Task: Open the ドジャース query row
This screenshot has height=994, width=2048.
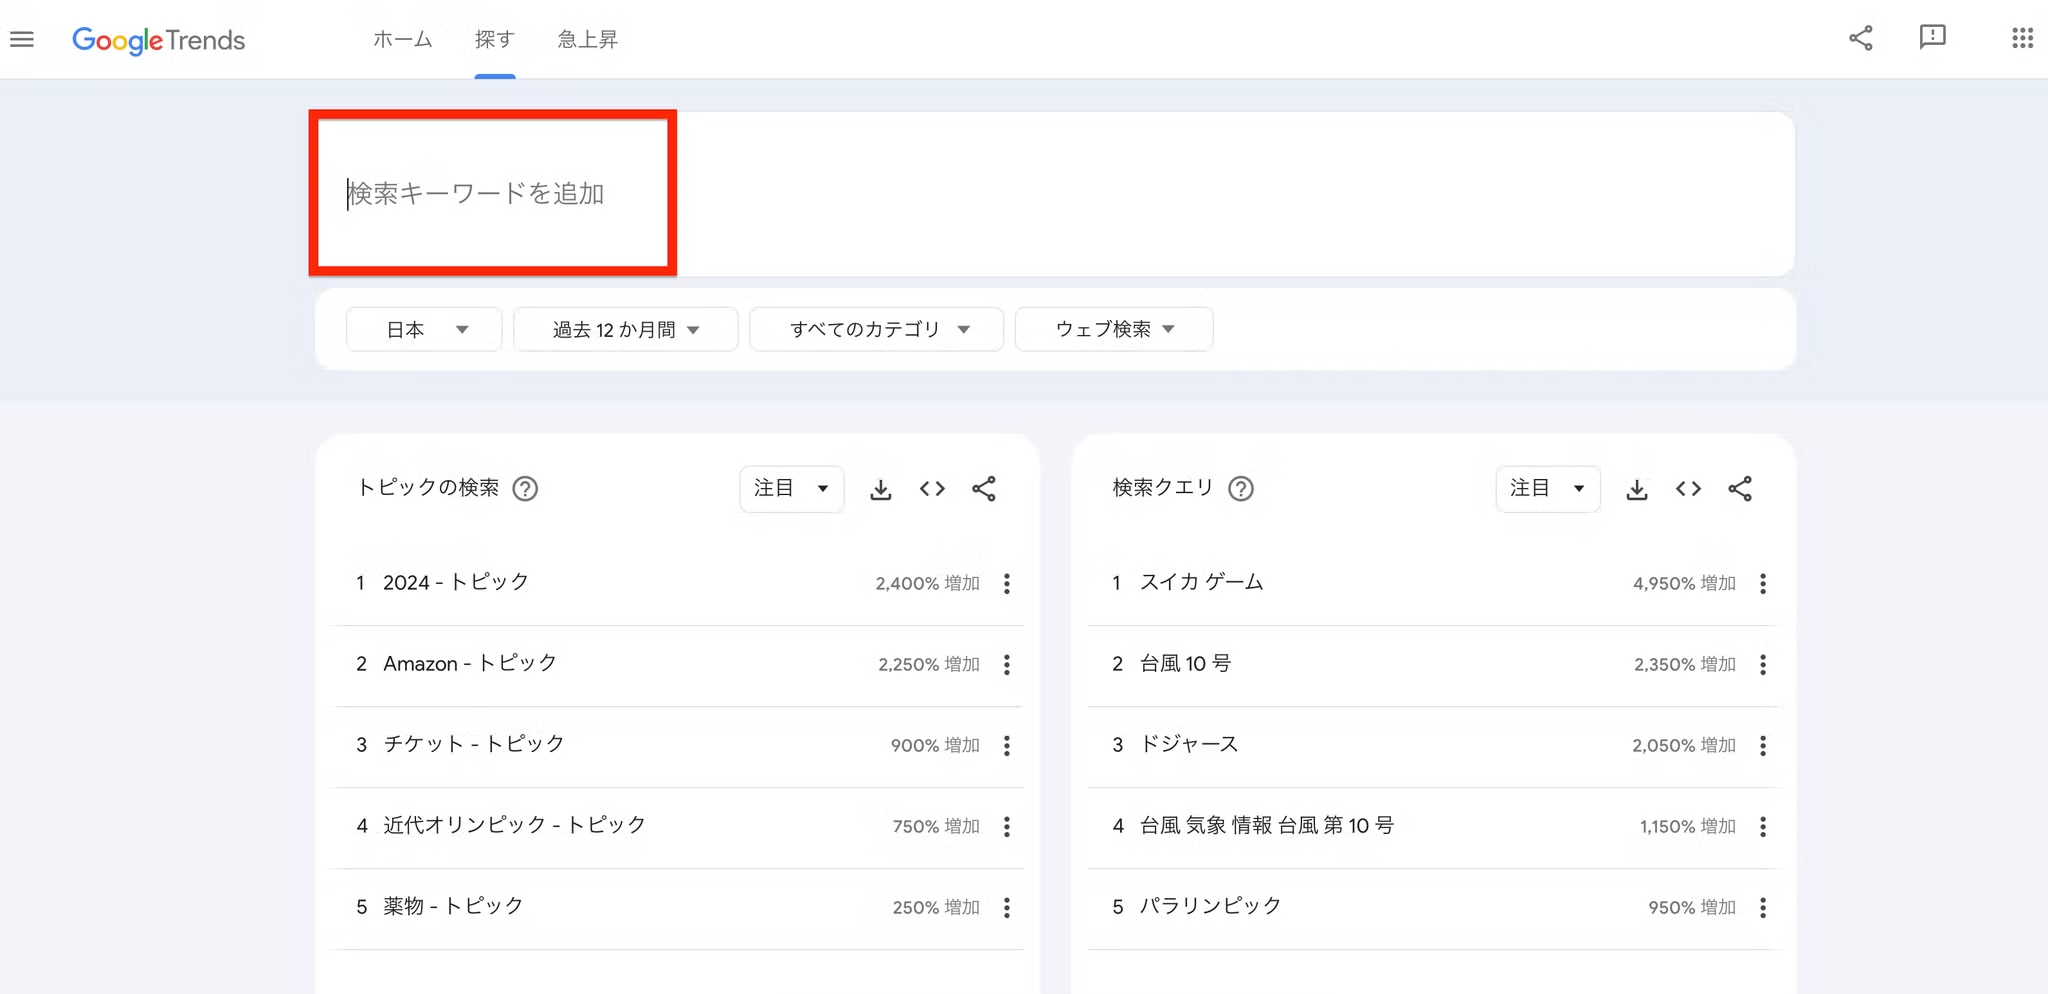Action: [x=1433, y=745]
